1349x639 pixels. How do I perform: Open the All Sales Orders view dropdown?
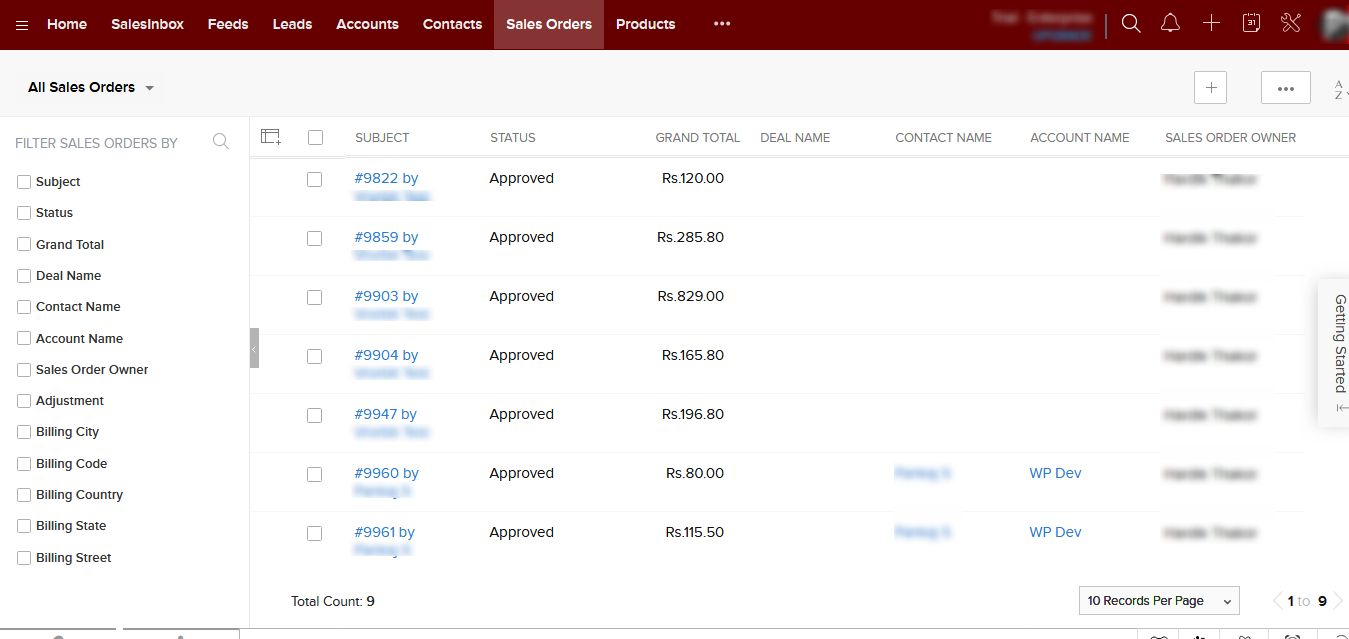tap(91, 87)
